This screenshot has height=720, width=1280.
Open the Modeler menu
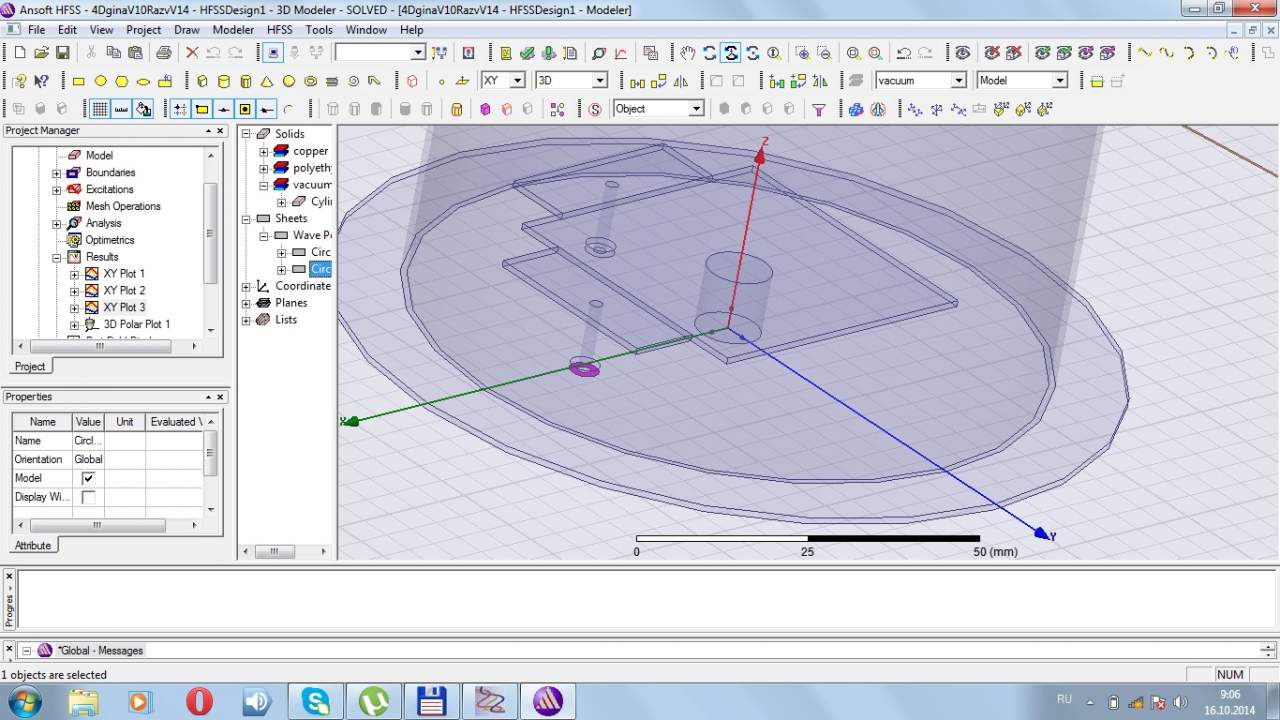coord(233,30)
